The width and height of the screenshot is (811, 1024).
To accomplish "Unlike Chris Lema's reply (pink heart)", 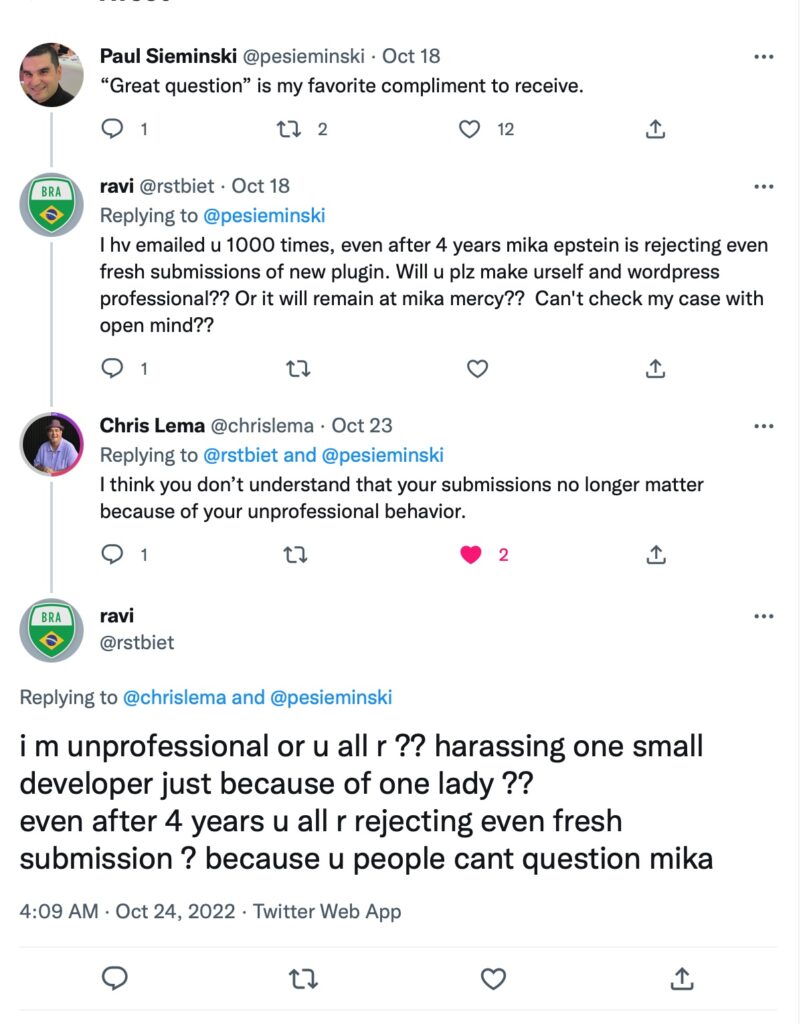I will [471, 554].
